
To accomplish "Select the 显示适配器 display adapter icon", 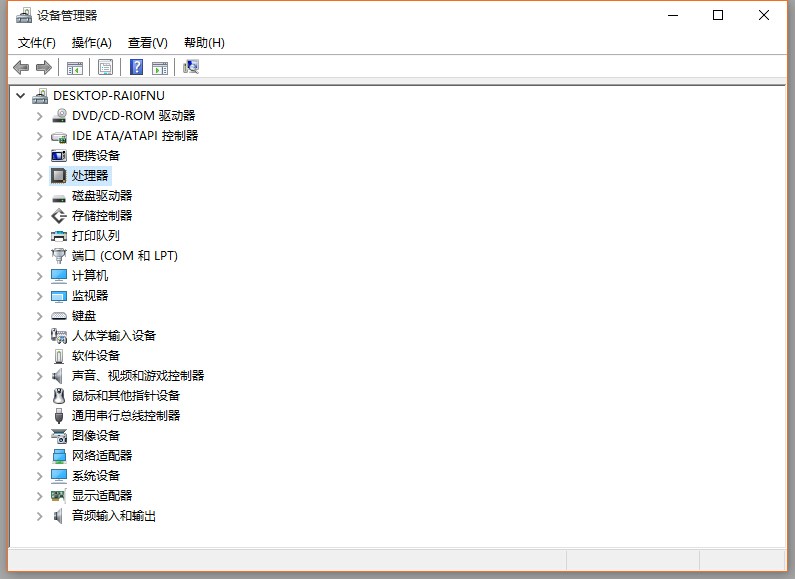I will (59, 496).
